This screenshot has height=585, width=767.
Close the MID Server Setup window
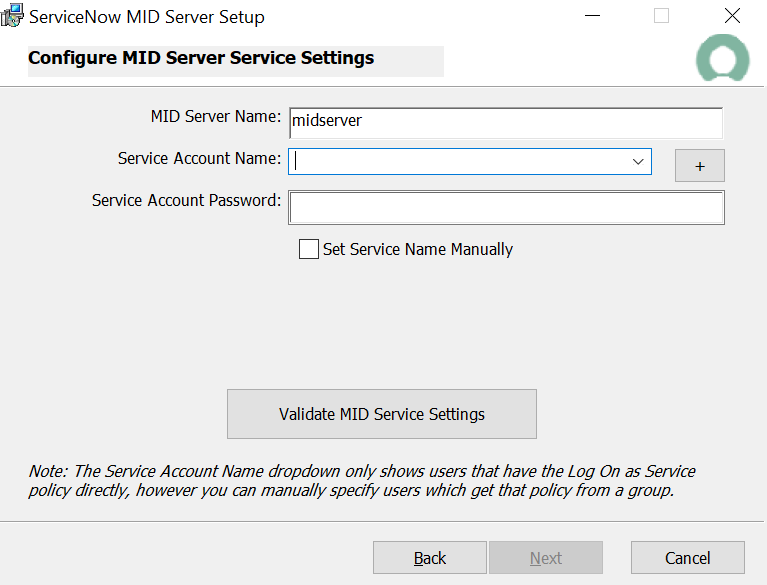coord(732,16)
